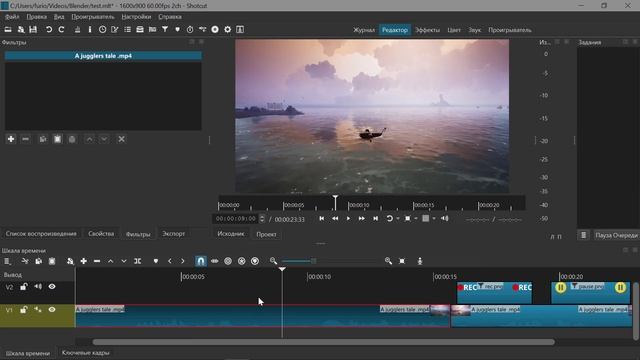Click the Пауза Очереди button
The height and width of the screenshot is (360, 640).
(616, 235)
